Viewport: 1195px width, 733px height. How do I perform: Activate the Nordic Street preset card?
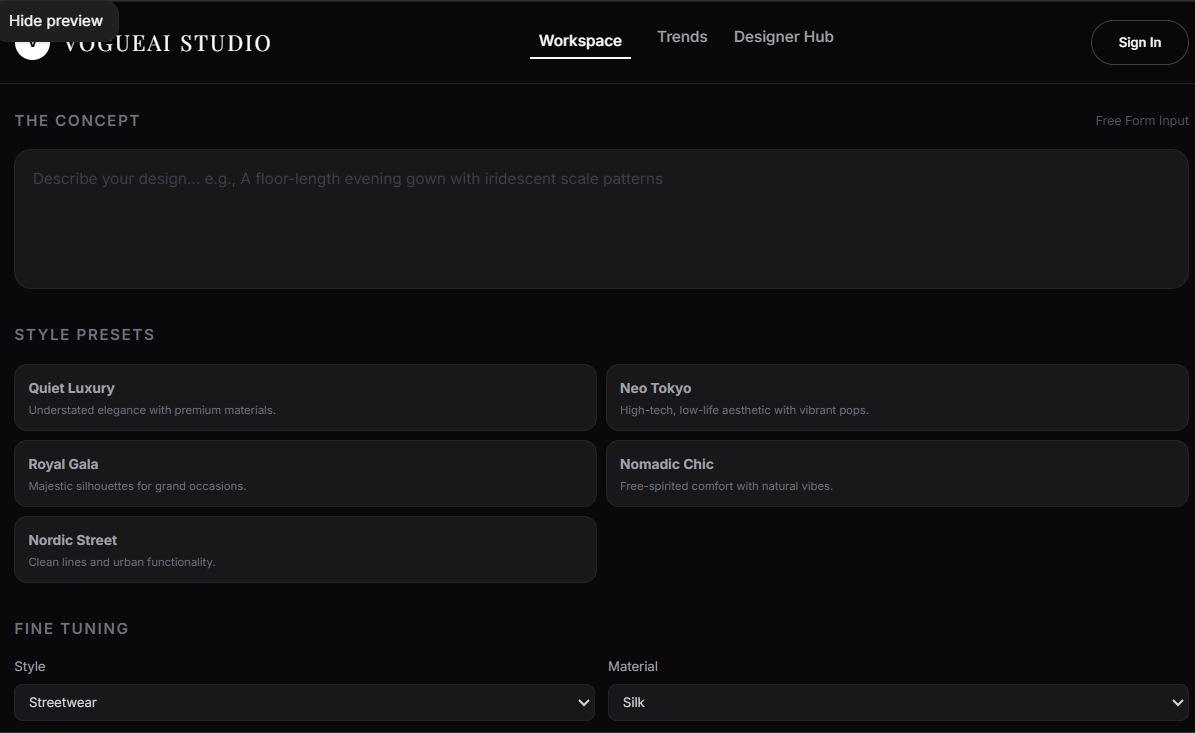305,549
